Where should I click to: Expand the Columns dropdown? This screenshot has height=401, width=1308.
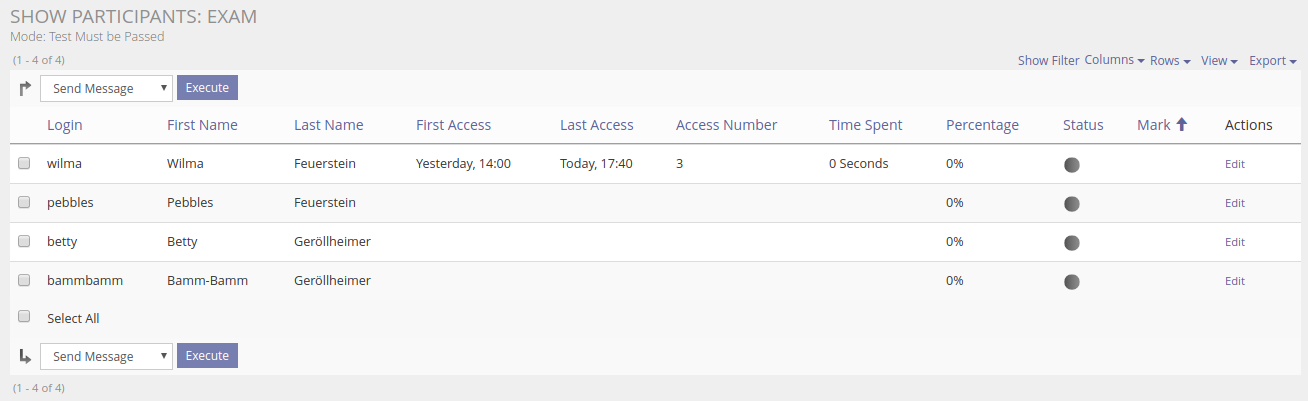(1114, 60)
